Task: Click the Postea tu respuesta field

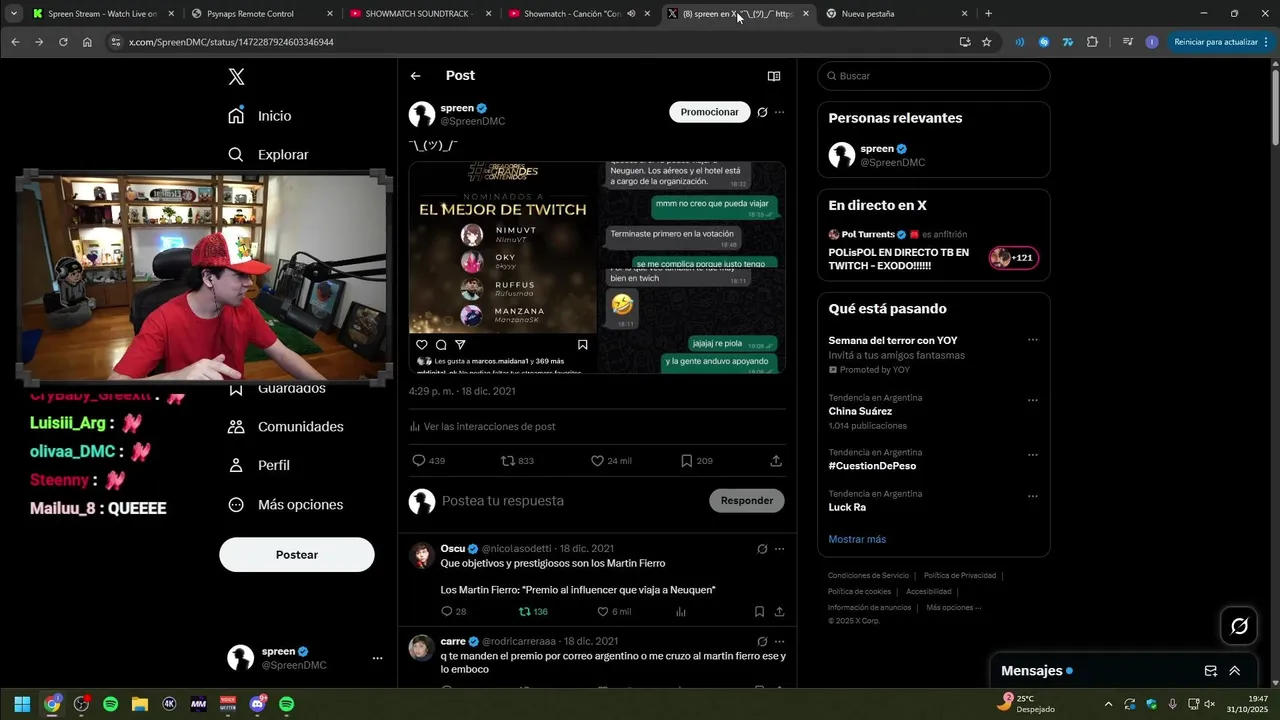Action: 570,501
